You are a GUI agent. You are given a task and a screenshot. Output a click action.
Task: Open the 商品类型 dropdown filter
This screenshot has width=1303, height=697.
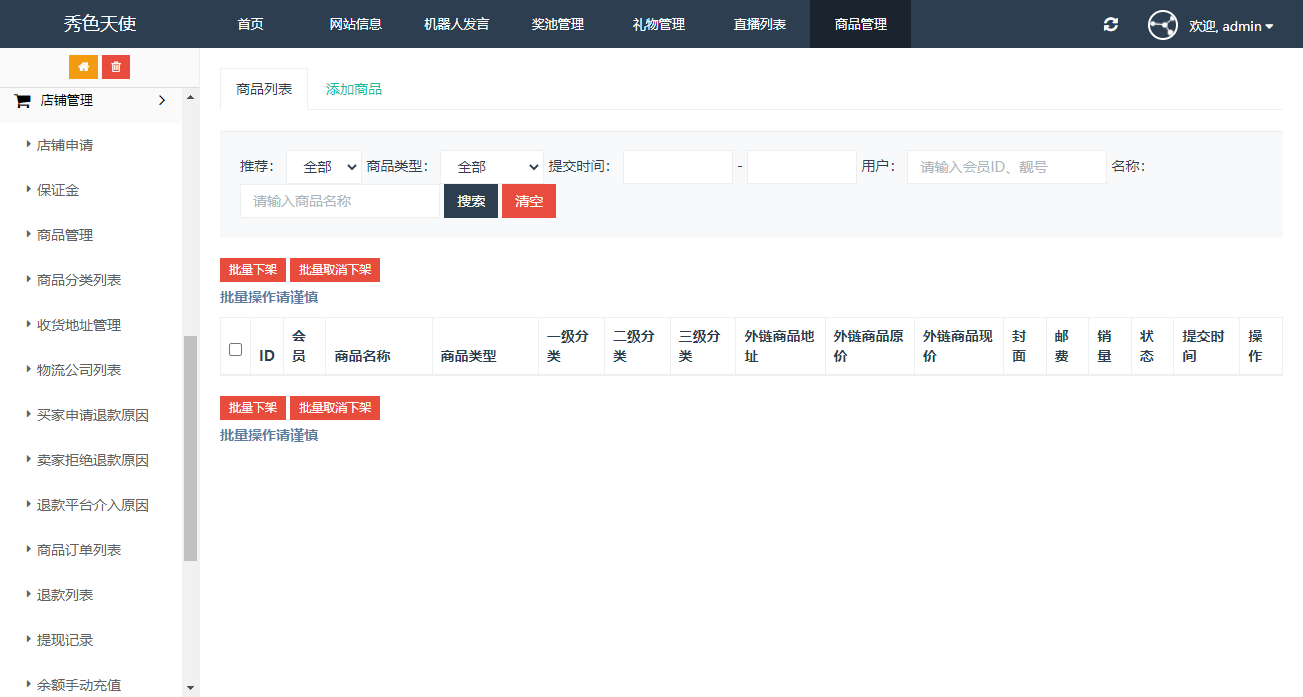click(492, 167)
